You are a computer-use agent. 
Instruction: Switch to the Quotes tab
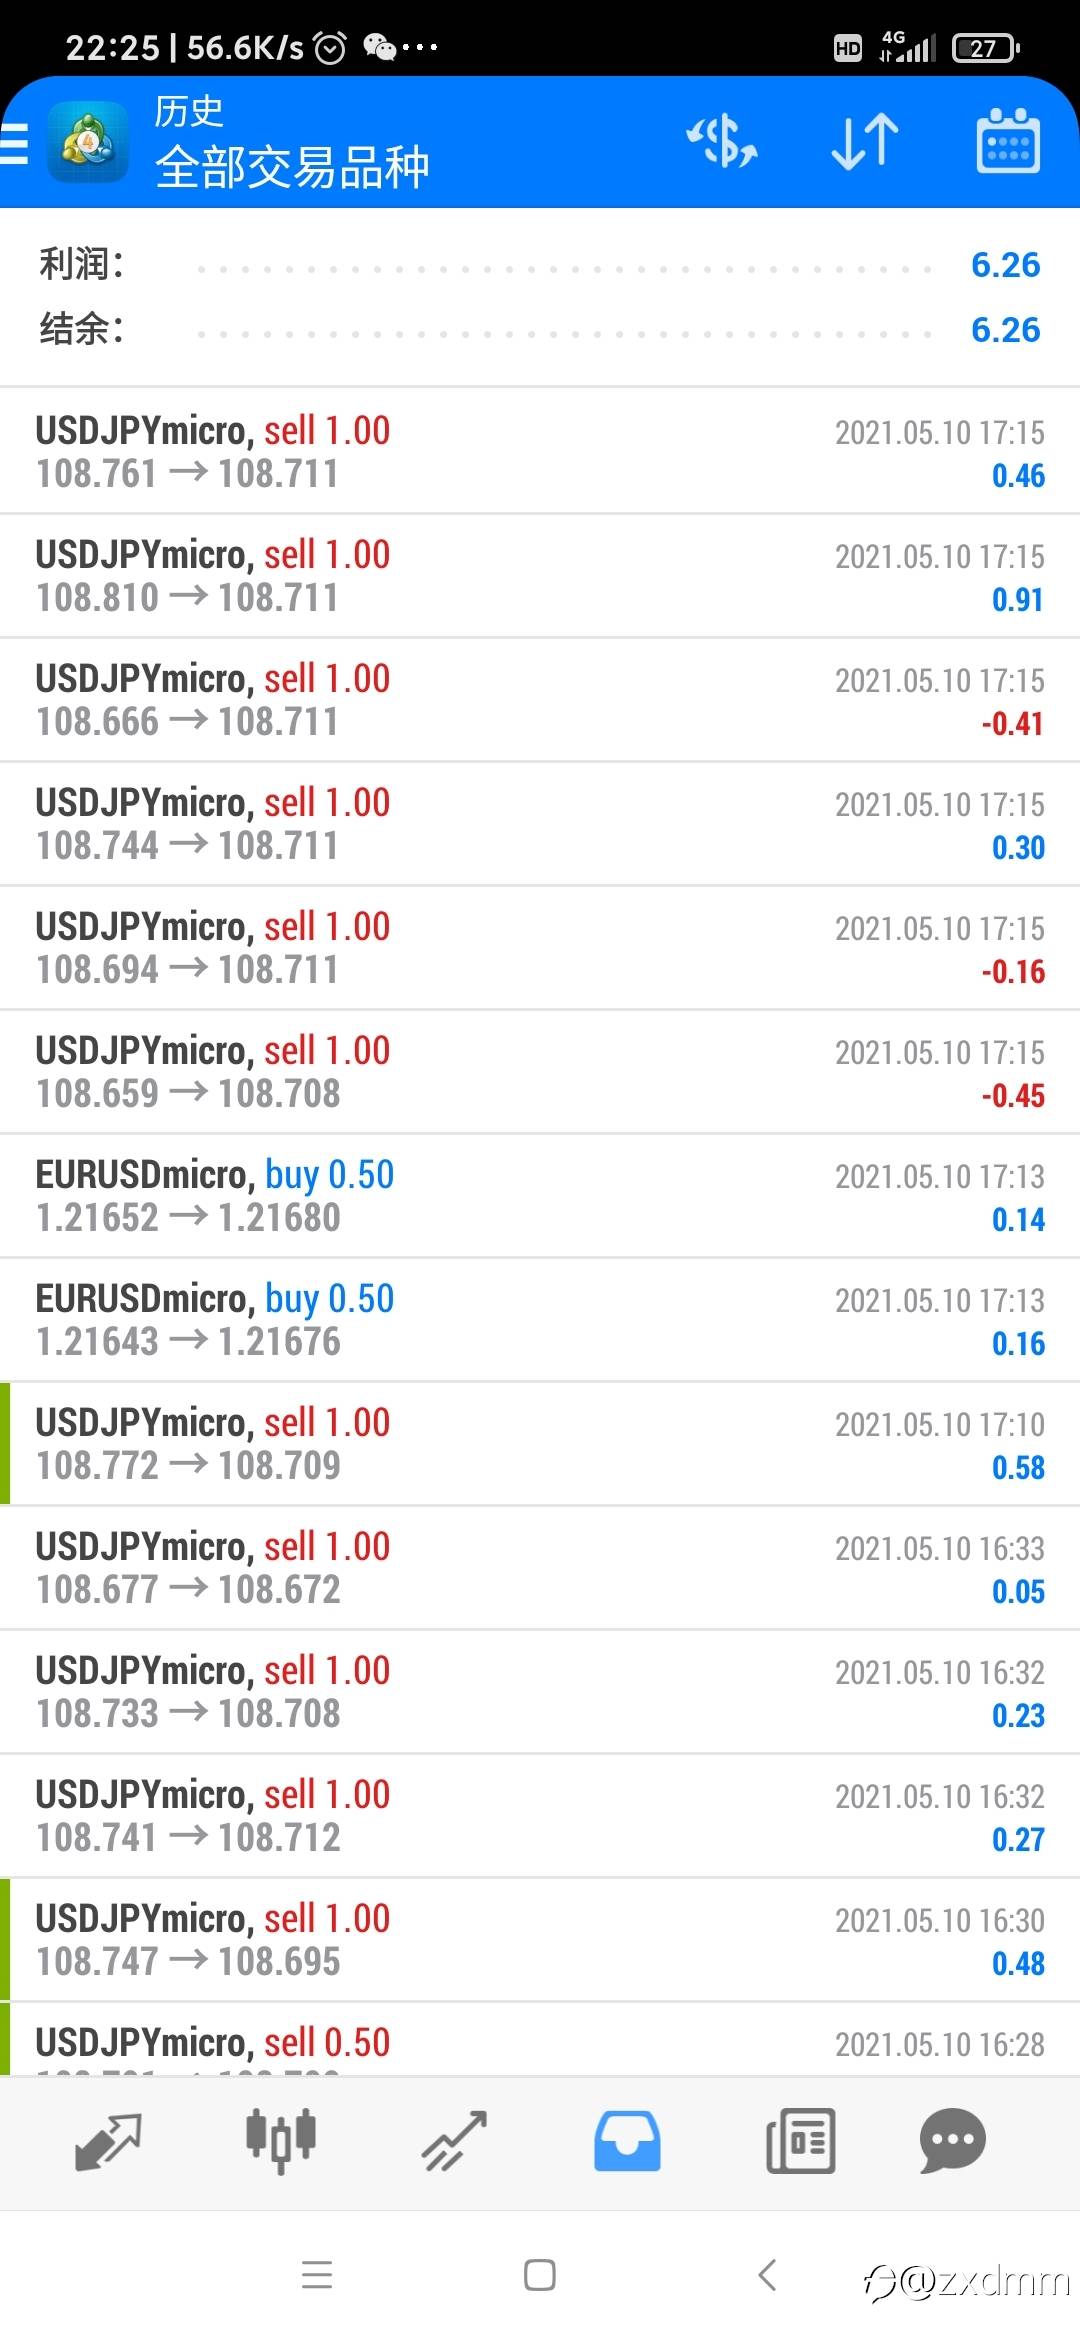108,2141
